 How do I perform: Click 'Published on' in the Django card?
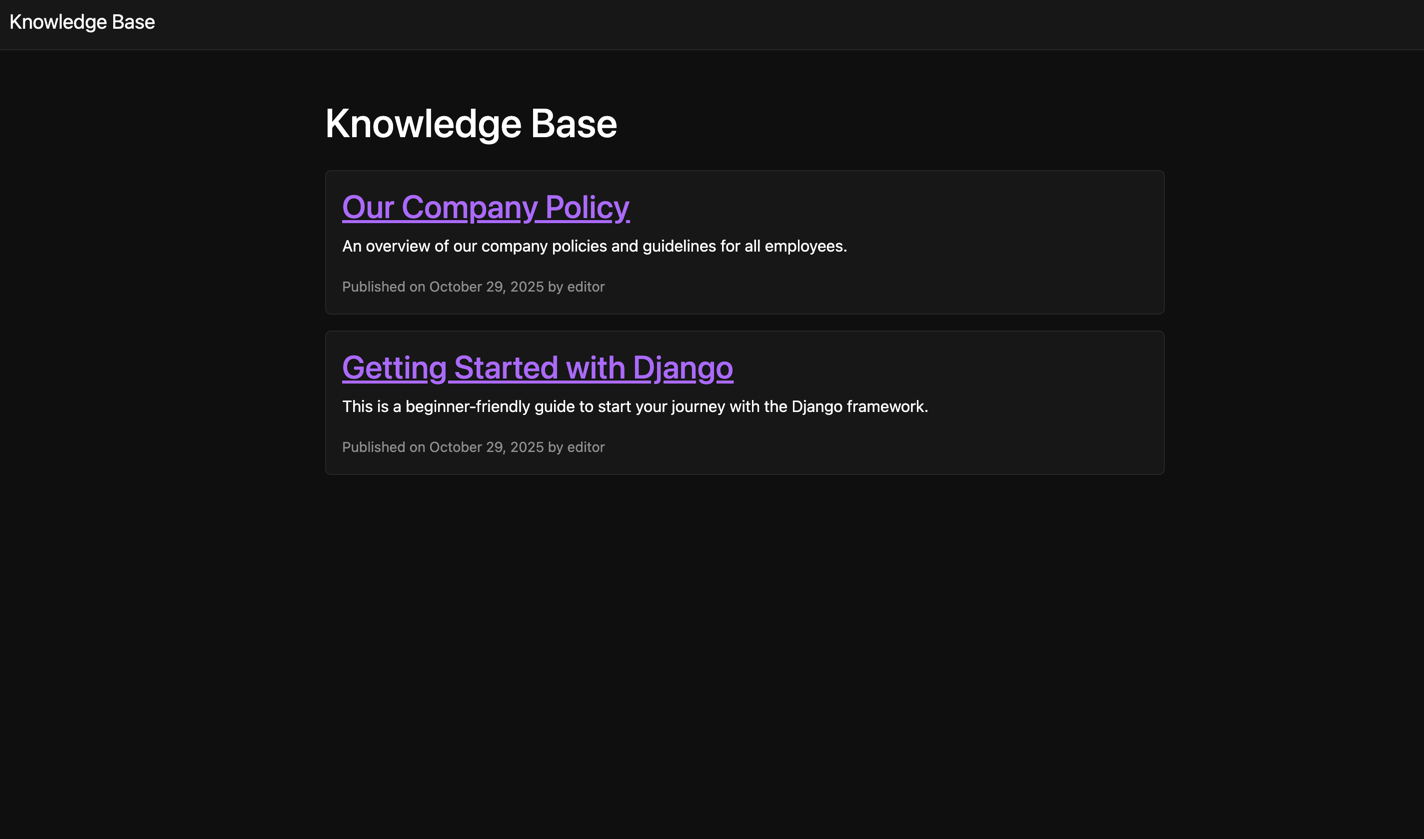[383, 447]
